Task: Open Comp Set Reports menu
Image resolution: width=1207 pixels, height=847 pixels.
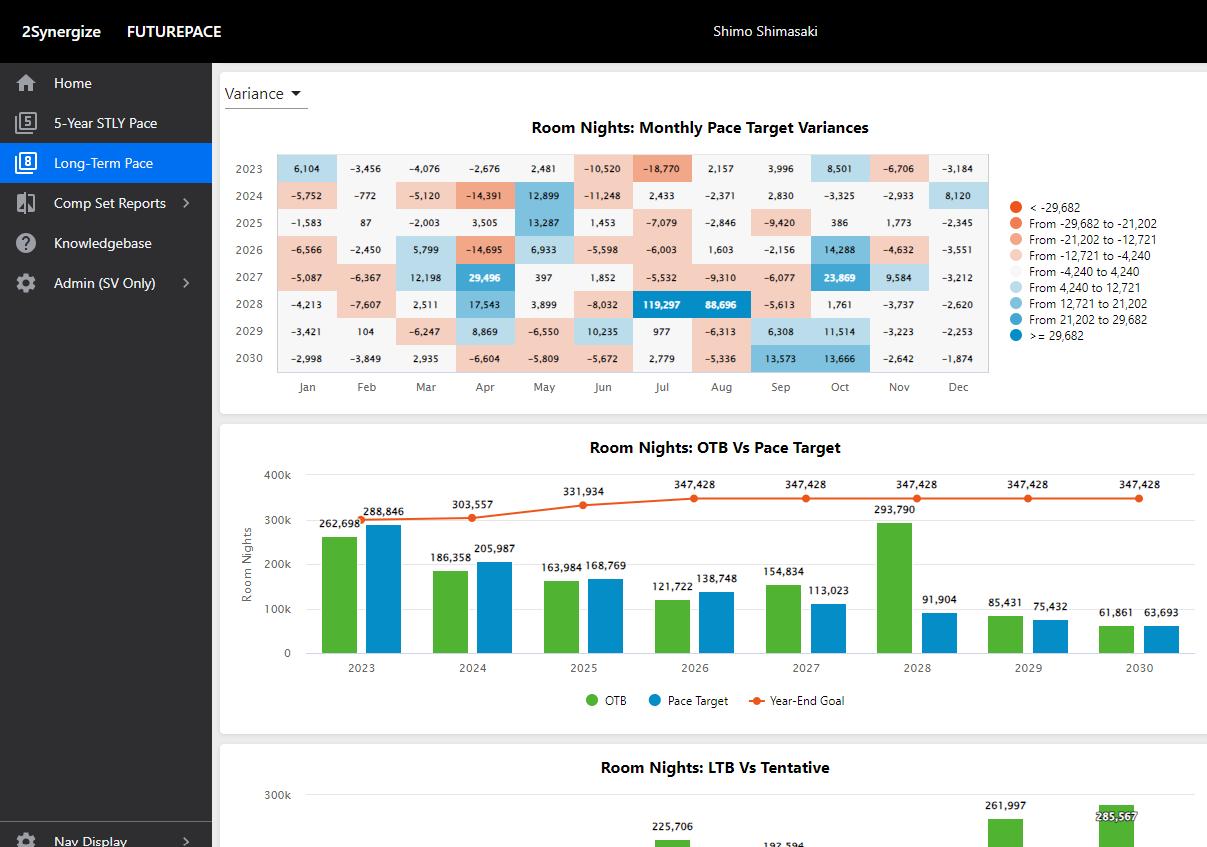Action: [106, 203]
